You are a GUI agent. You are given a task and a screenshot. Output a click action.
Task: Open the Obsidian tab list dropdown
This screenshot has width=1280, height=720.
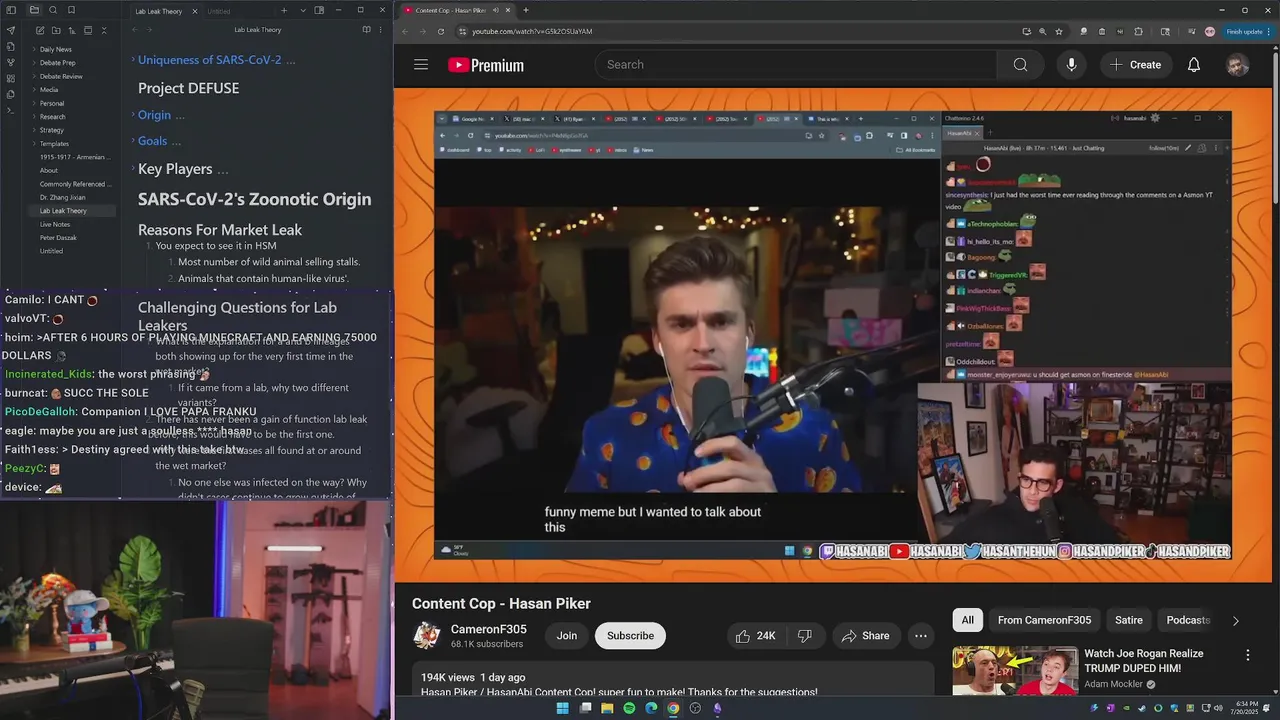[x=303, y=10]
